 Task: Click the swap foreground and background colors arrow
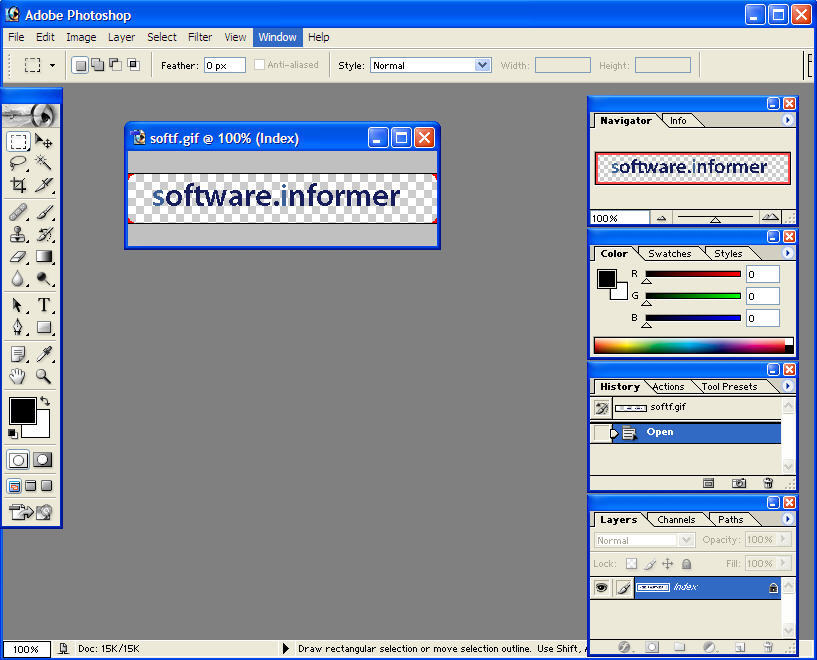pos(45,401)
